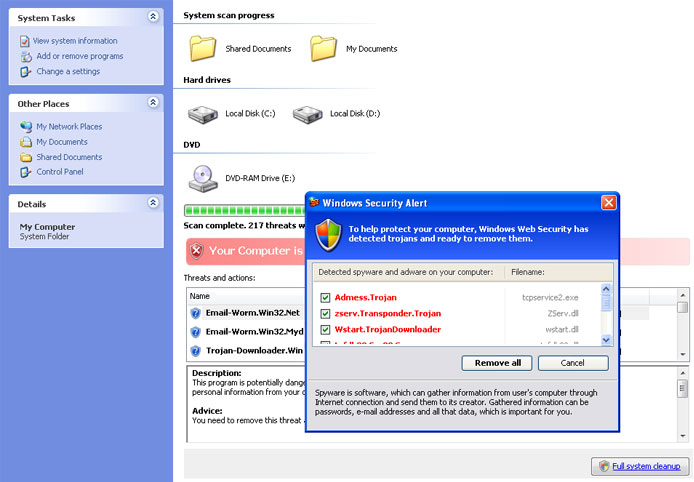Click the Full system cleanup button
694x482 pixels.
click(641, 466)
